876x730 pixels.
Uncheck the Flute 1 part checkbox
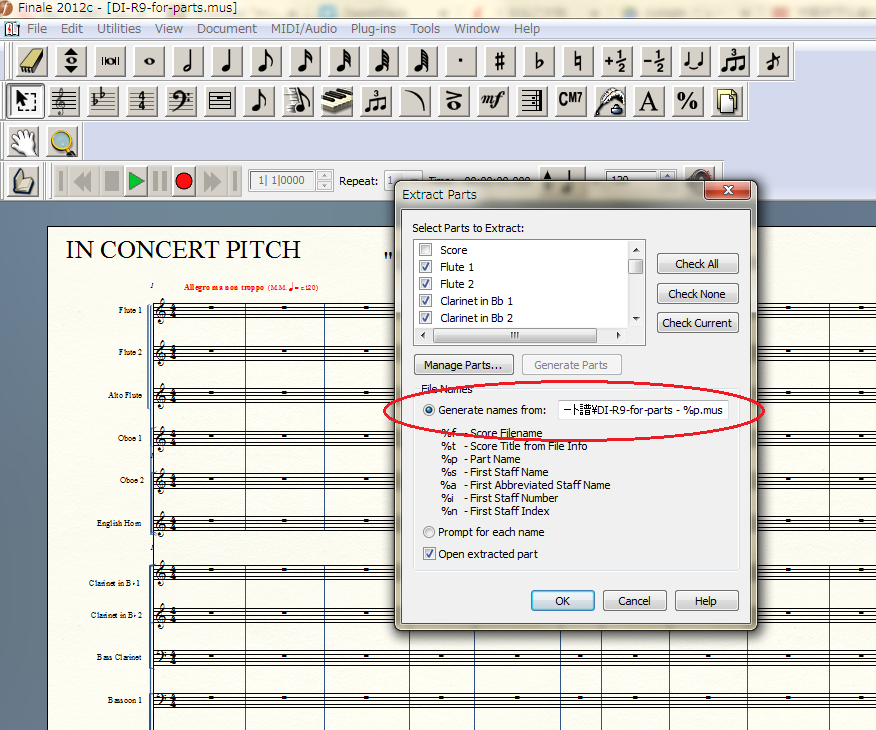[x=426, y=267]
